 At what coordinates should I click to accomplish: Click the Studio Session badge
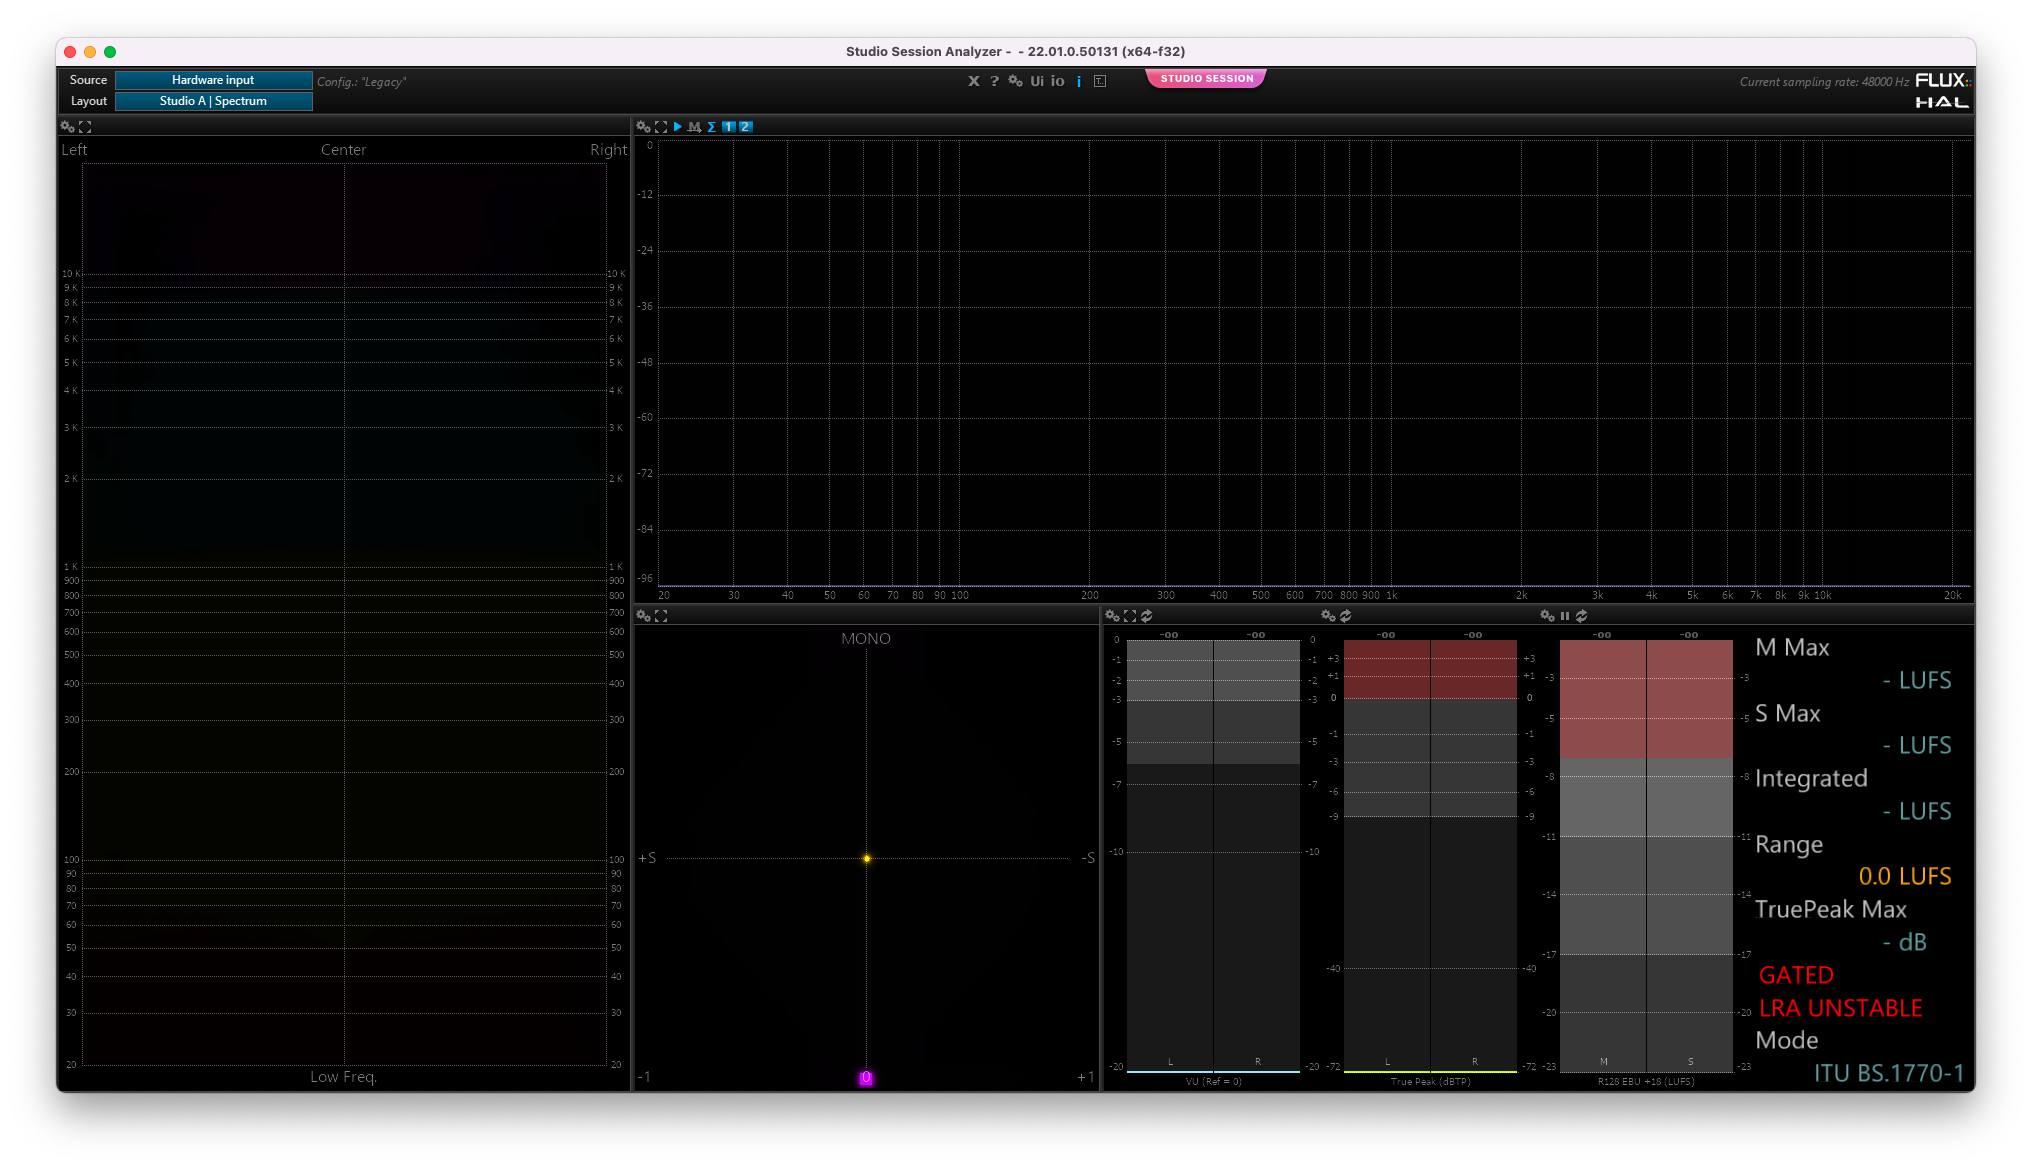[x=1206, y=78]
